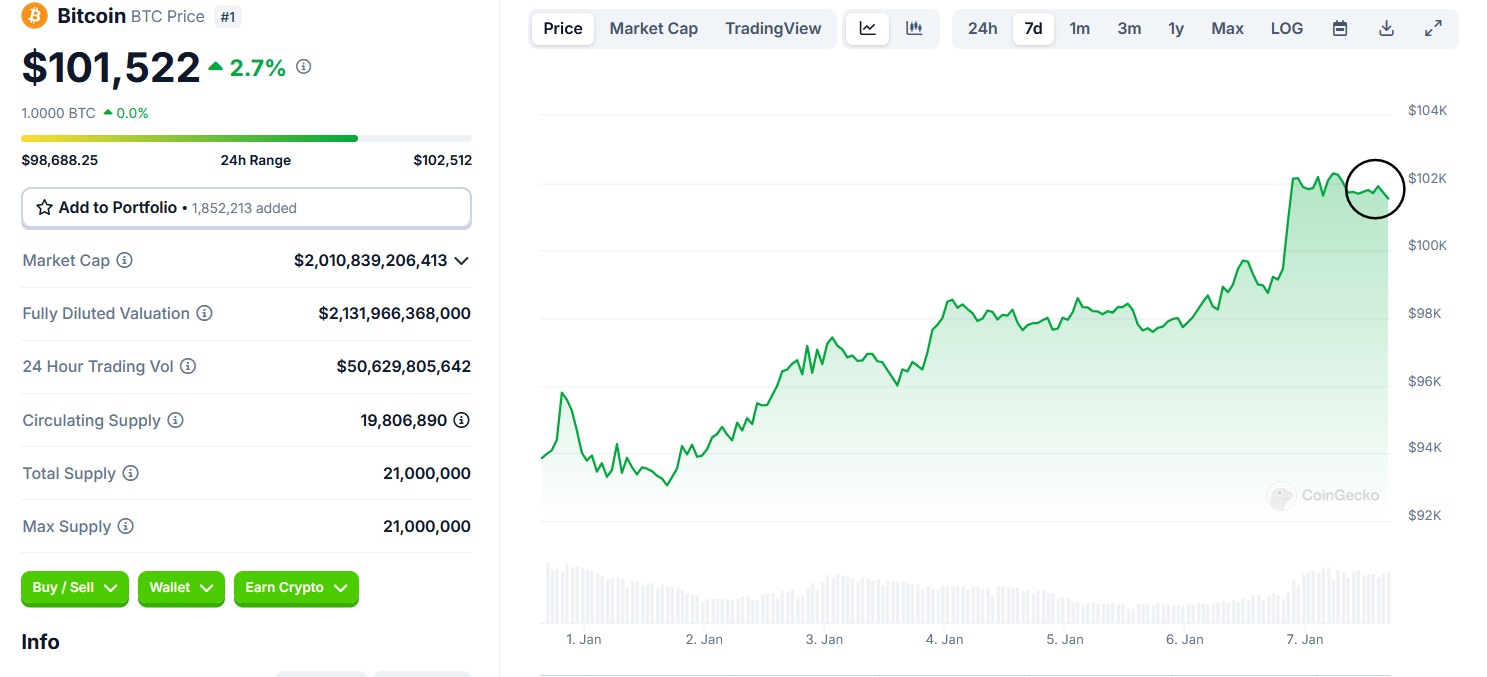Viewport: 1487px width, 677px height.
Task: Select the Price tab
Action: click(563, 29)
